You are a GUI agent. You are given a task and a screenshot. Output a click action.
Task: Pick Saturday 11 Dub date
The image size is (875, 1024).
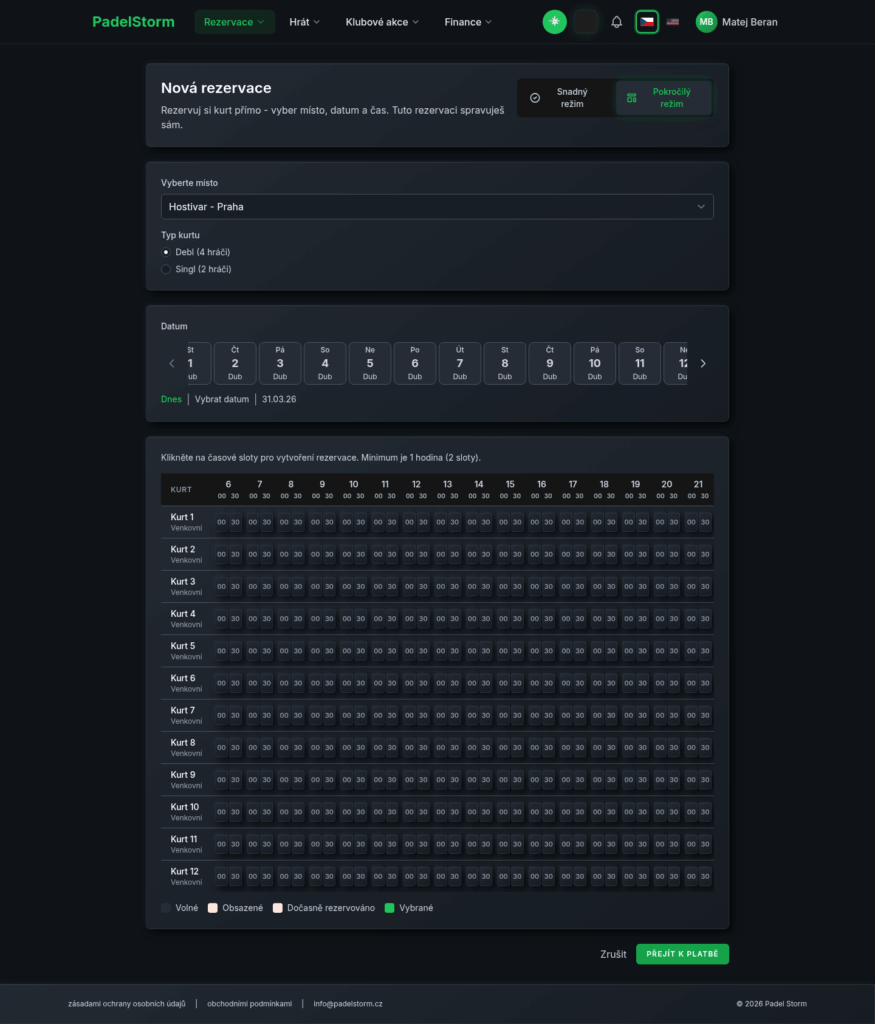(639, 364)
